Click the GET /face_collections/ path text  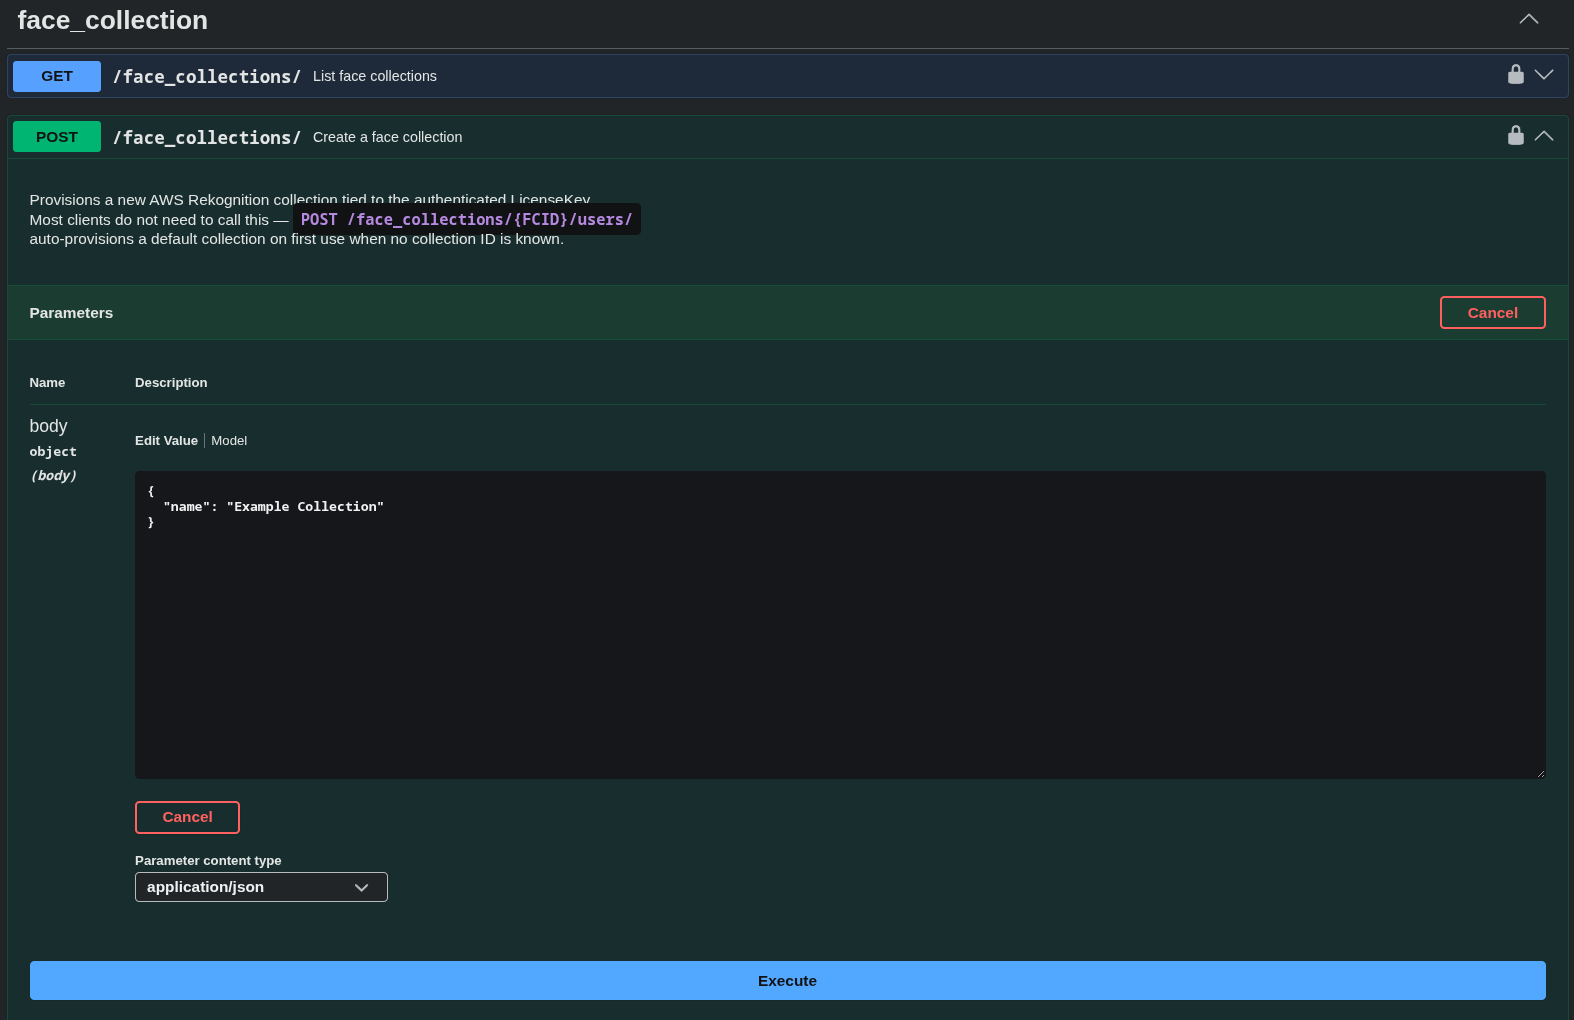207,77
